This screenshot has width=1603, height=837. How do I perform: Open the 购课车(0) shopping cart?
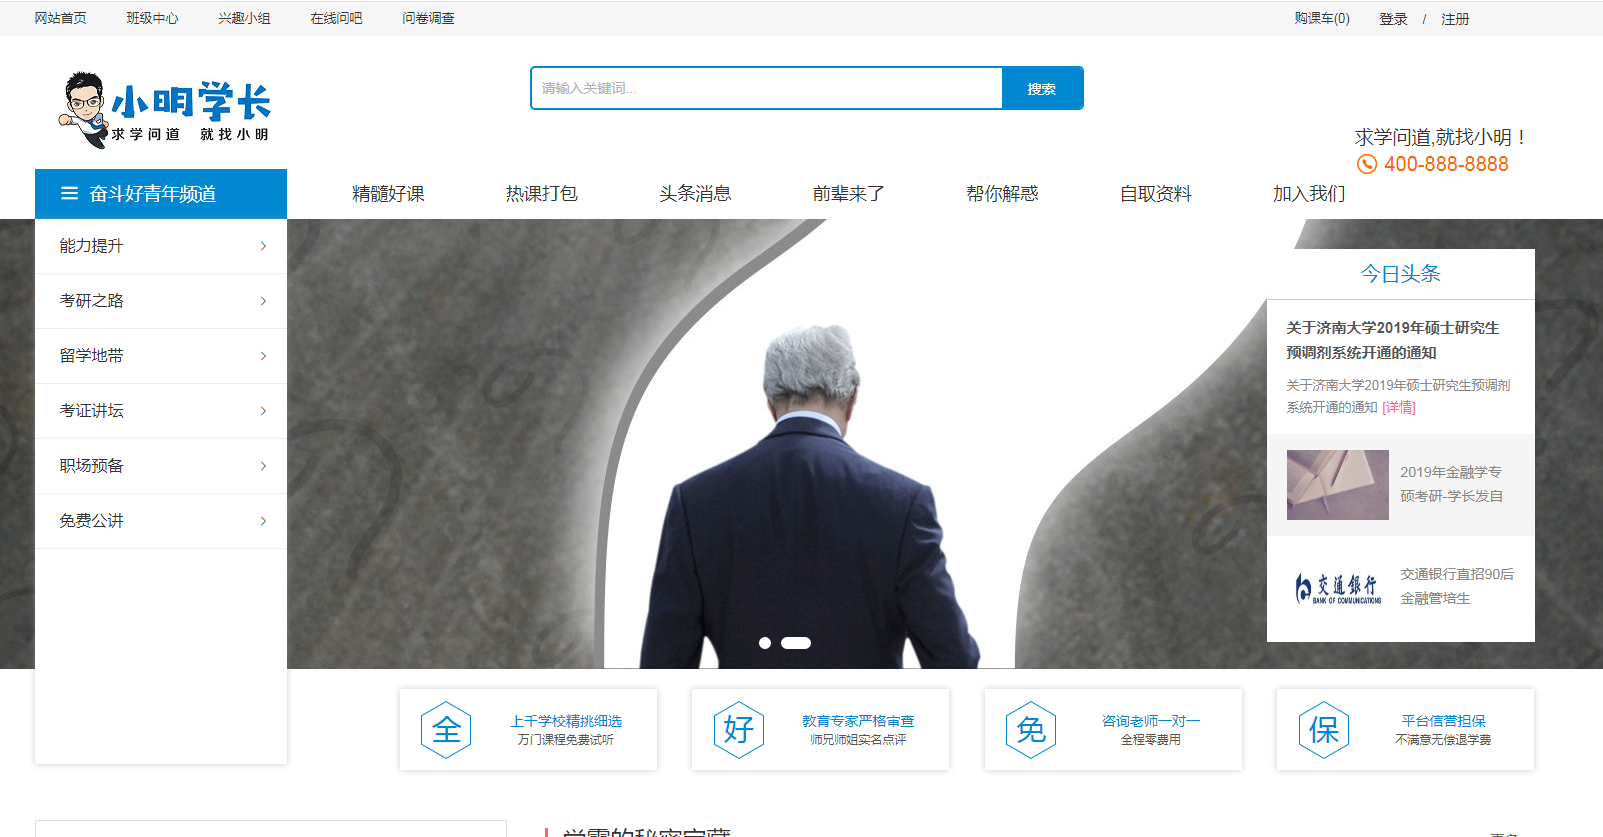1322,18
